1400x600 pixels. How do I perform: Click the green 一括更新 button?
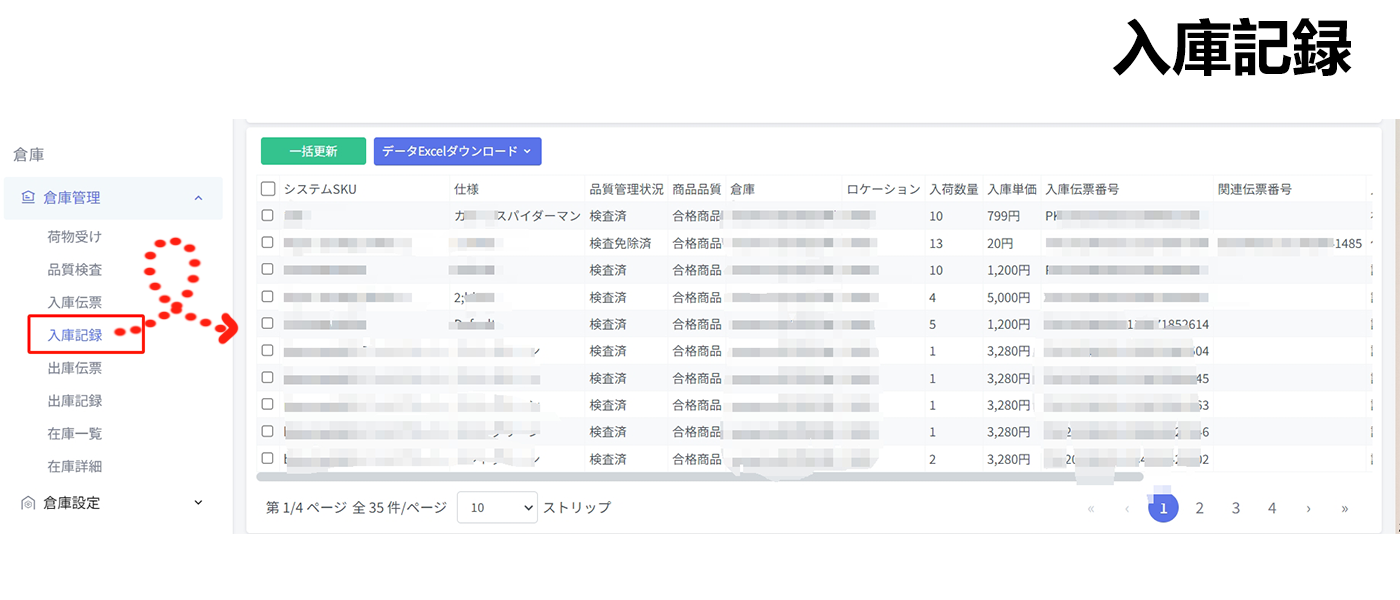(x=313, y=151)
